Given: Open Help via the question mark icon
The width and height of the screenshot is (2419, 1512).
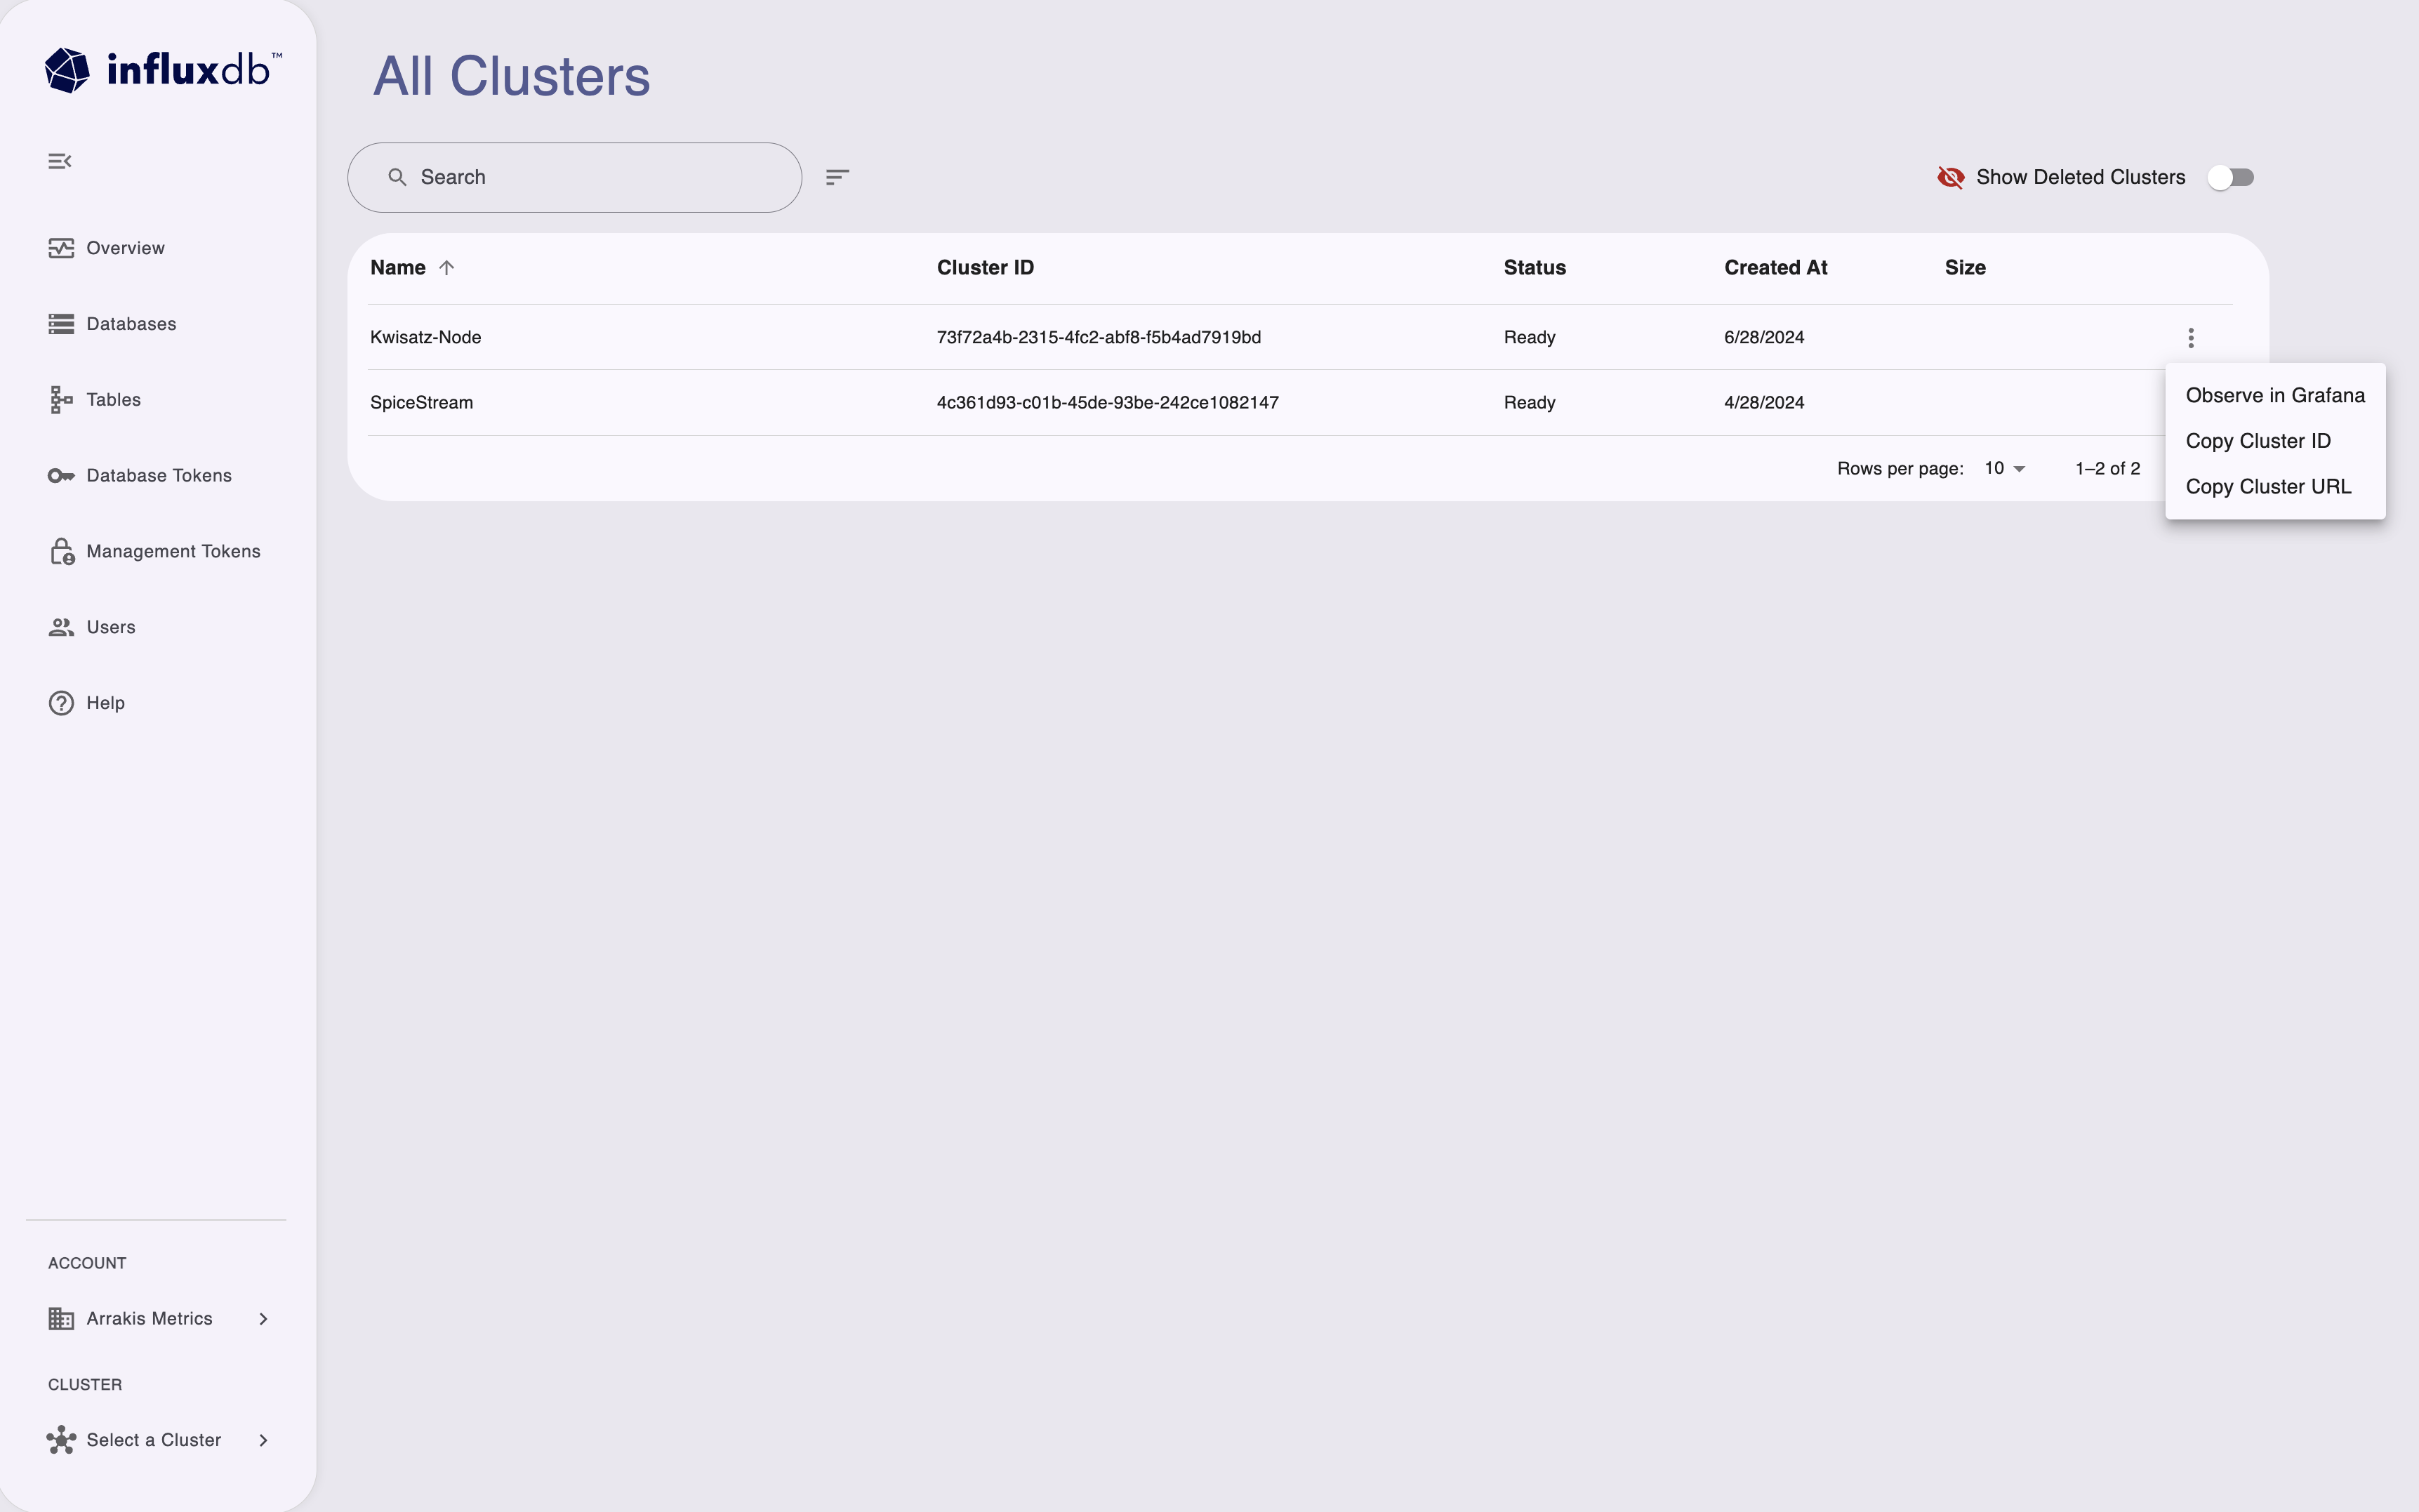Looking at the screenshot, I should [x=61, y=702].
